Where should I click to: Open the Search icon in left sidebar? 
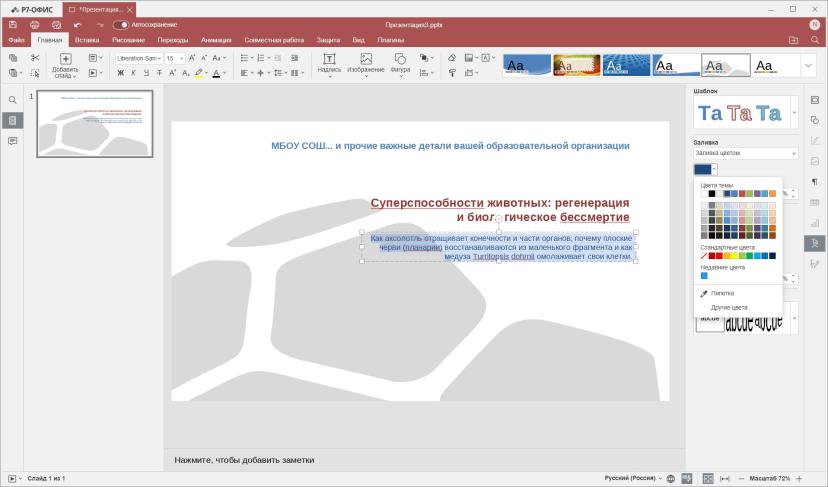13,100
